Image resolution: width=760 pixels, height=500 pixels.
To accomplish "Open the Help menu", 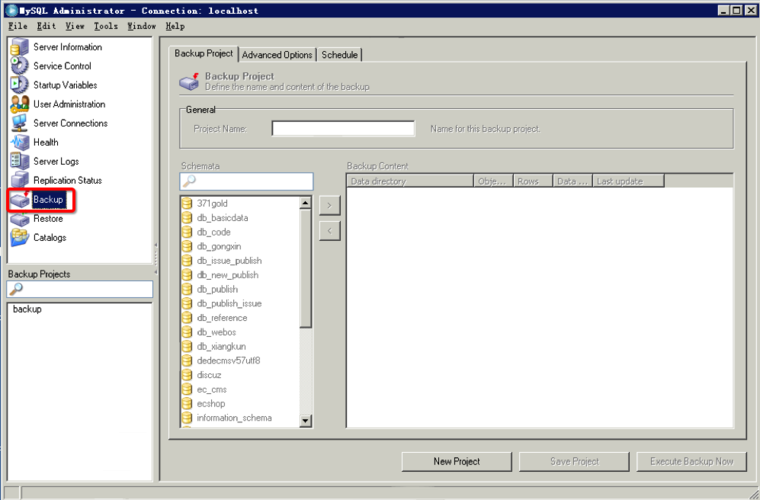I will coord(175,26).
